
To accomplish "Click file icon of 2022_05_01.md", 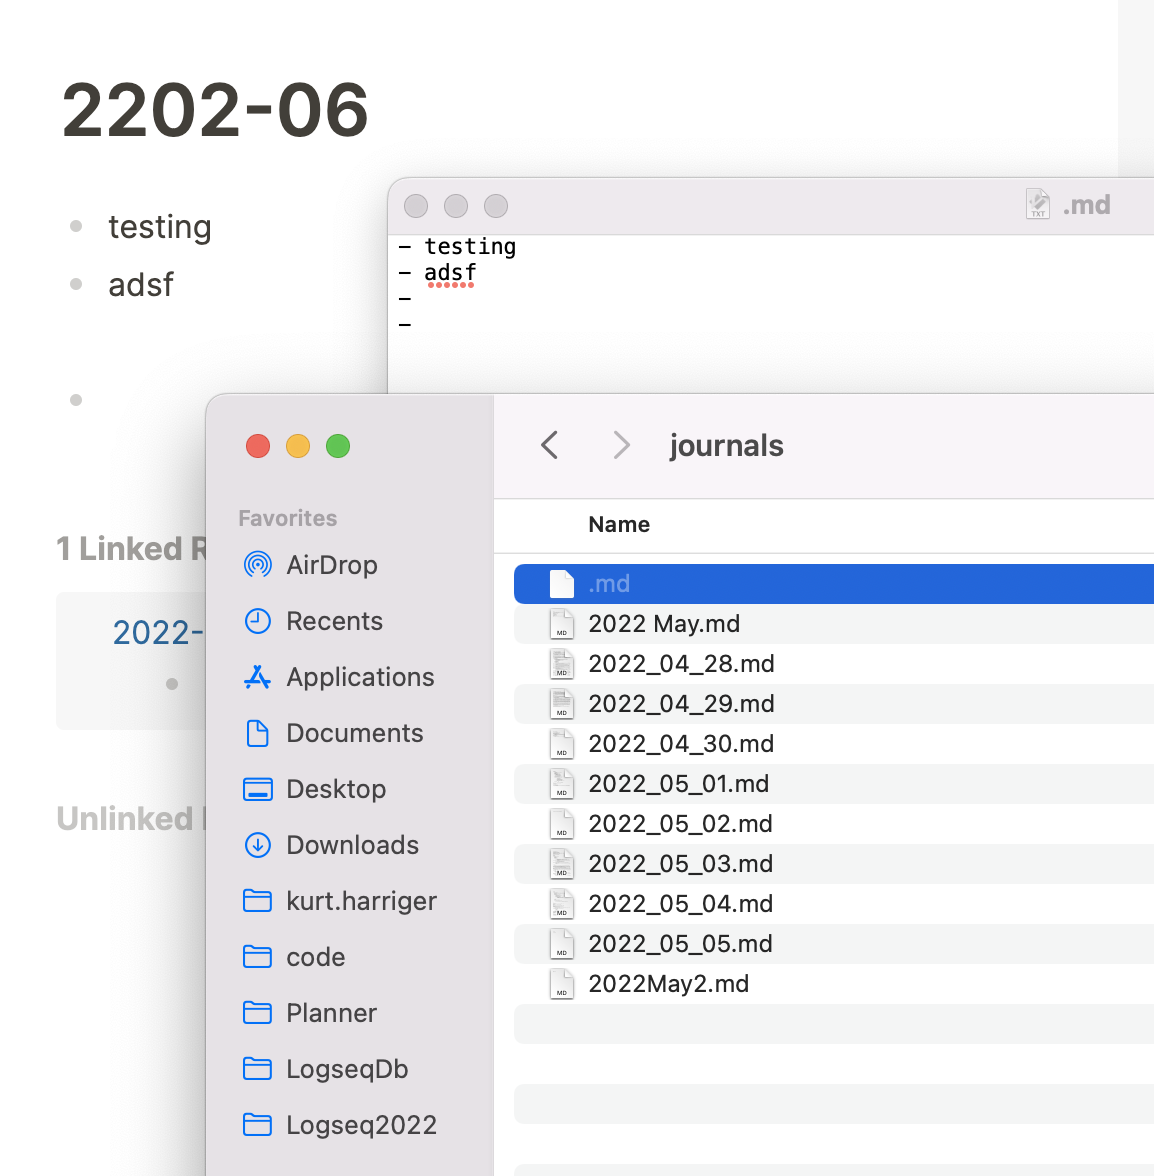I will pos(562,784).
